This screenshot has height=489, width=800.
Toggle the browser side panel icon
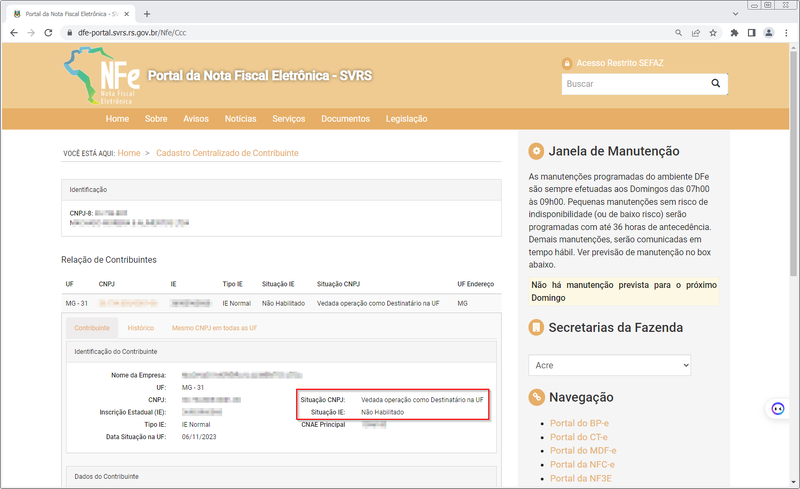pos(752,33)
